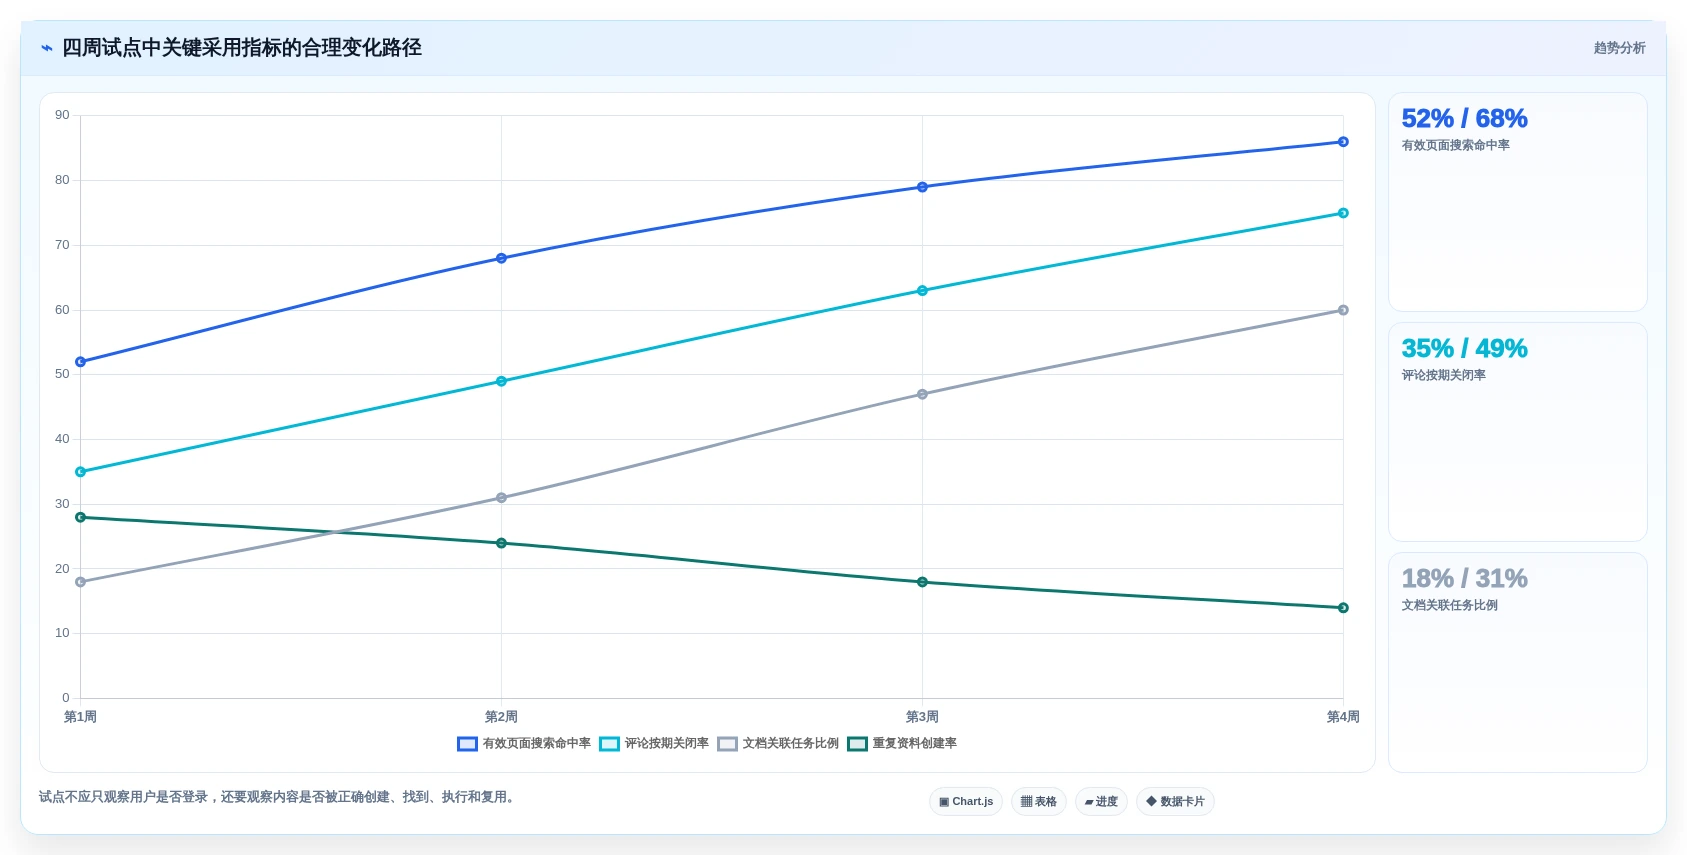Click the 第4周 point on the 重复资料创建率 line

coord(1343,608)
